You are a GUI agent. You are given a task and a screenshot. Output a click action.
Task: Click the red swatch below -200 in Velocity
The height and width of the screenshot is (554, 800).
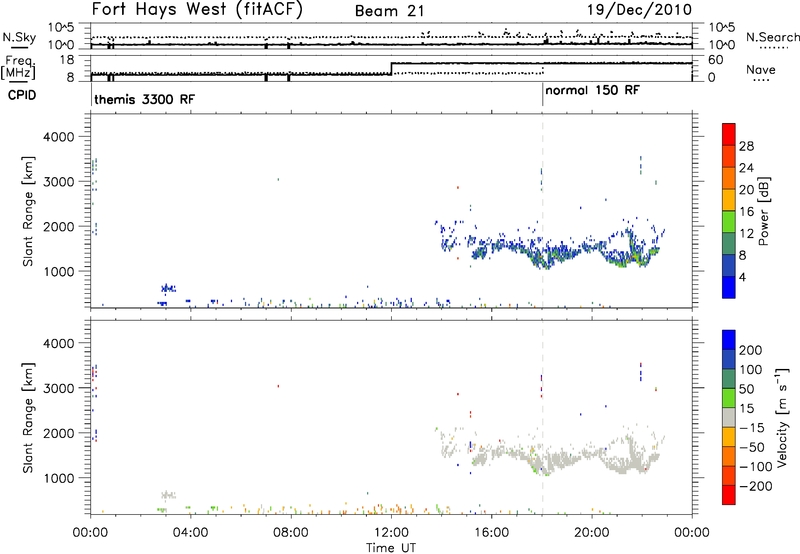click(729, 495)
